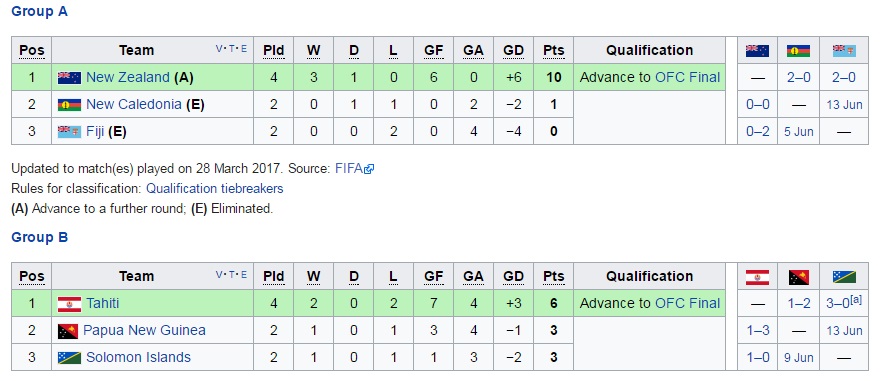Open the Group A heading link
Screen dimensions: 883x381
point(39,11)
